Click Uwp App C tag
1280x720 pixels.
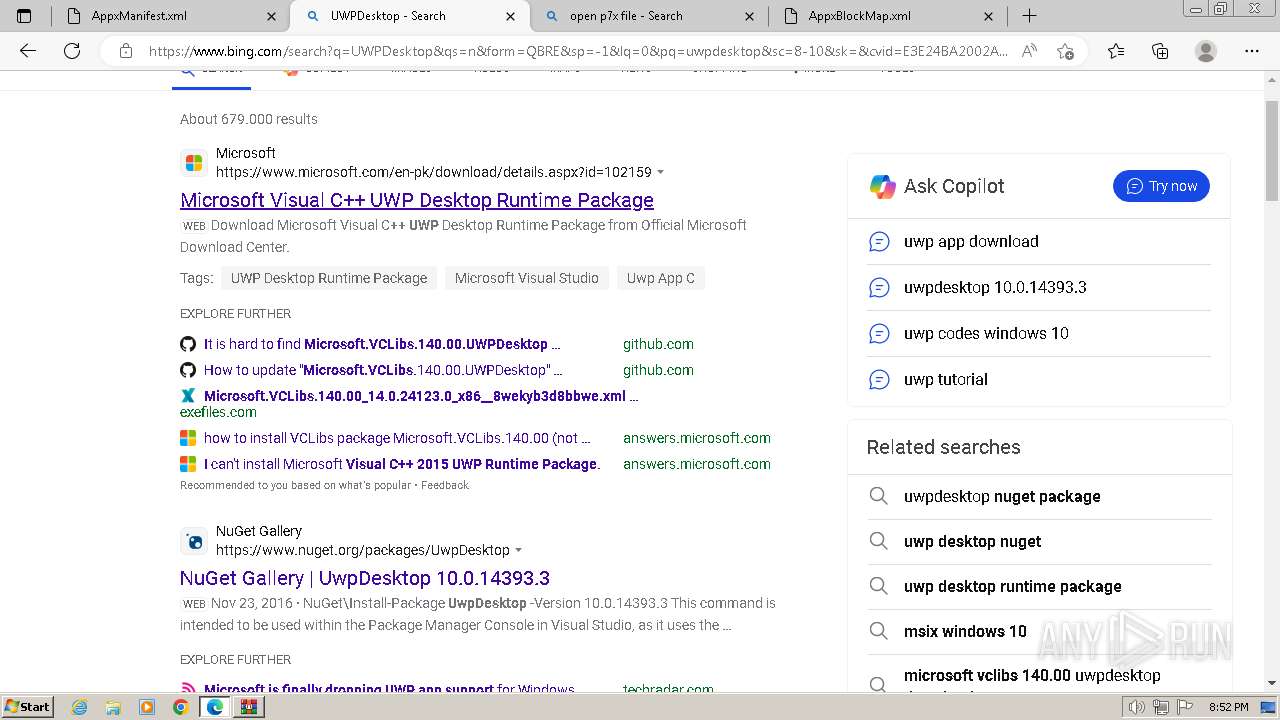pyautogui.click(x=661, y=278)
